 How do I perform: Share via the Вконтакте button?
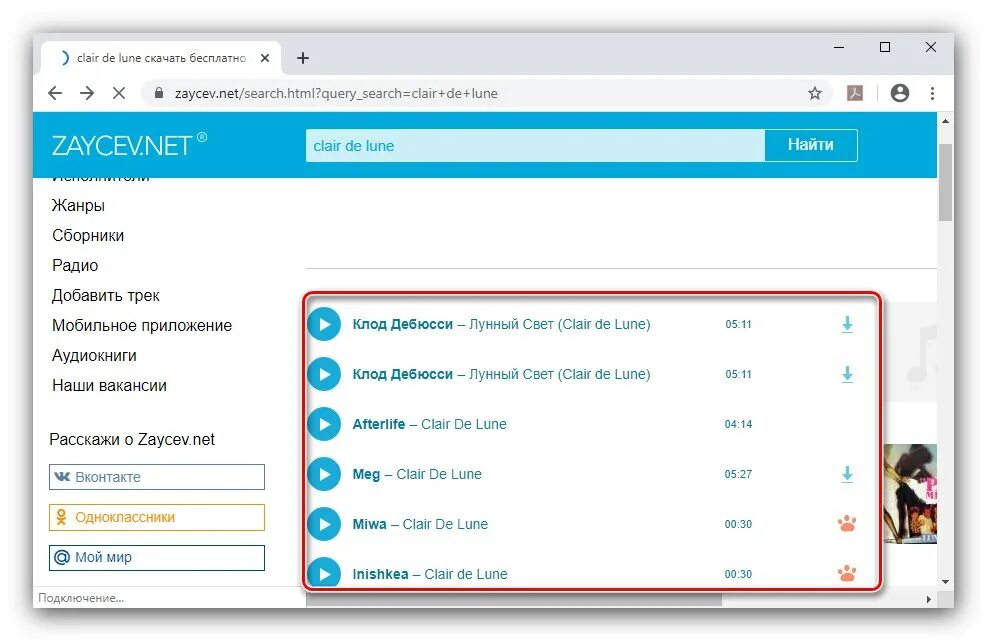(157, 477)
